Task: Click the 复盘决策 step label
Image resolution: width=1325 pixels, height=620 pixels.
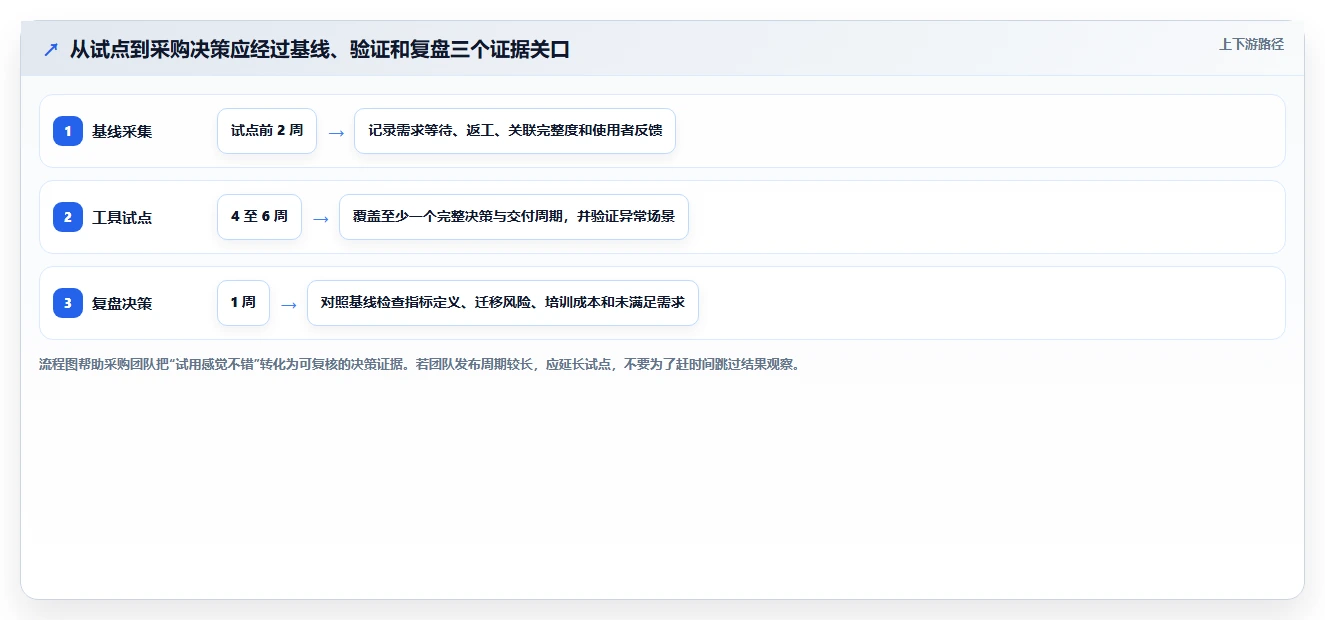Action: click(x=122, y=303)
